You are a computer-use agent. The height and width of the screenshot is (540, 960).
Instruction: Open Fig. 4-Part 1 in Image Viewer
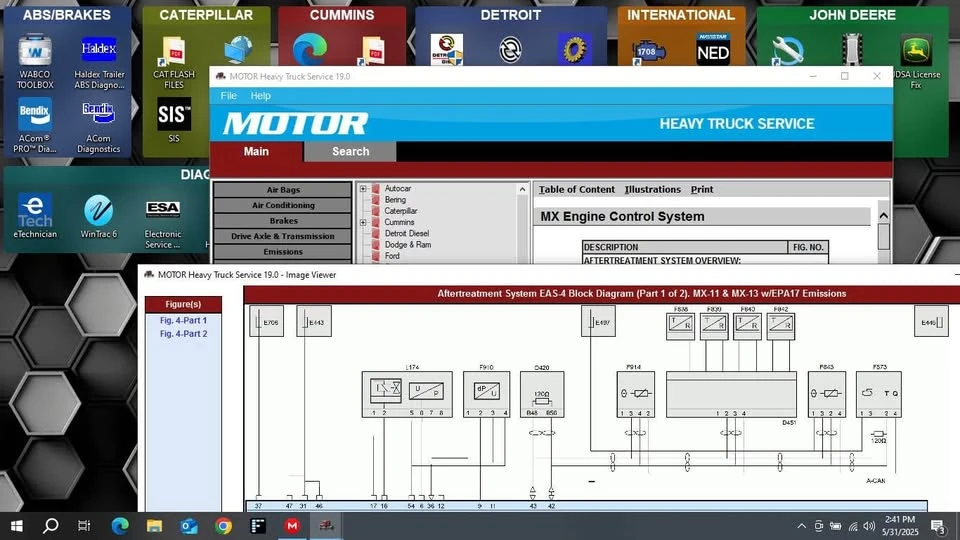pyautogui.click(x=183, y=320)
